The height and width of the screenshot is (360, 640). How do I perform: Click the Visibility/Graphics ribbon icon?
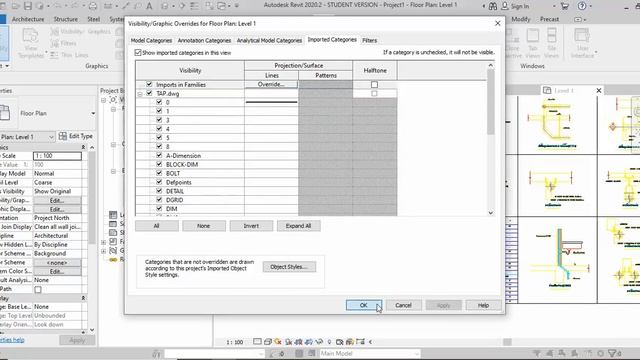[54, 31]
